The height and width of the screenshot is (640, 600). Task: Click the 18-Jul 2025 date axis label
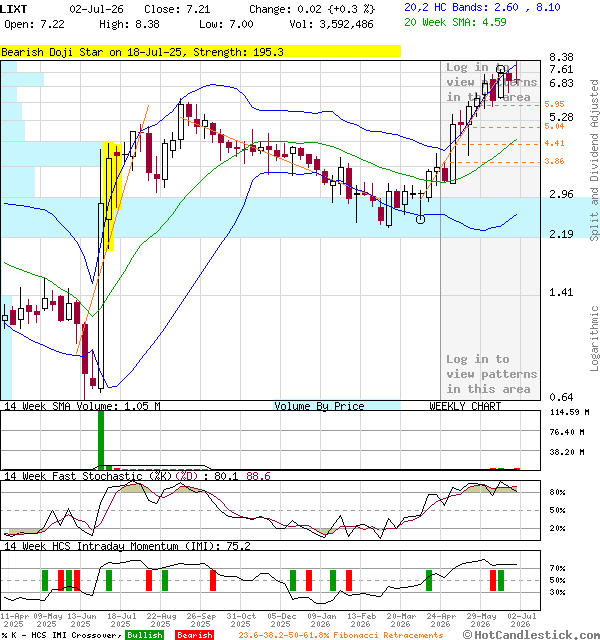tap(121, 620)
